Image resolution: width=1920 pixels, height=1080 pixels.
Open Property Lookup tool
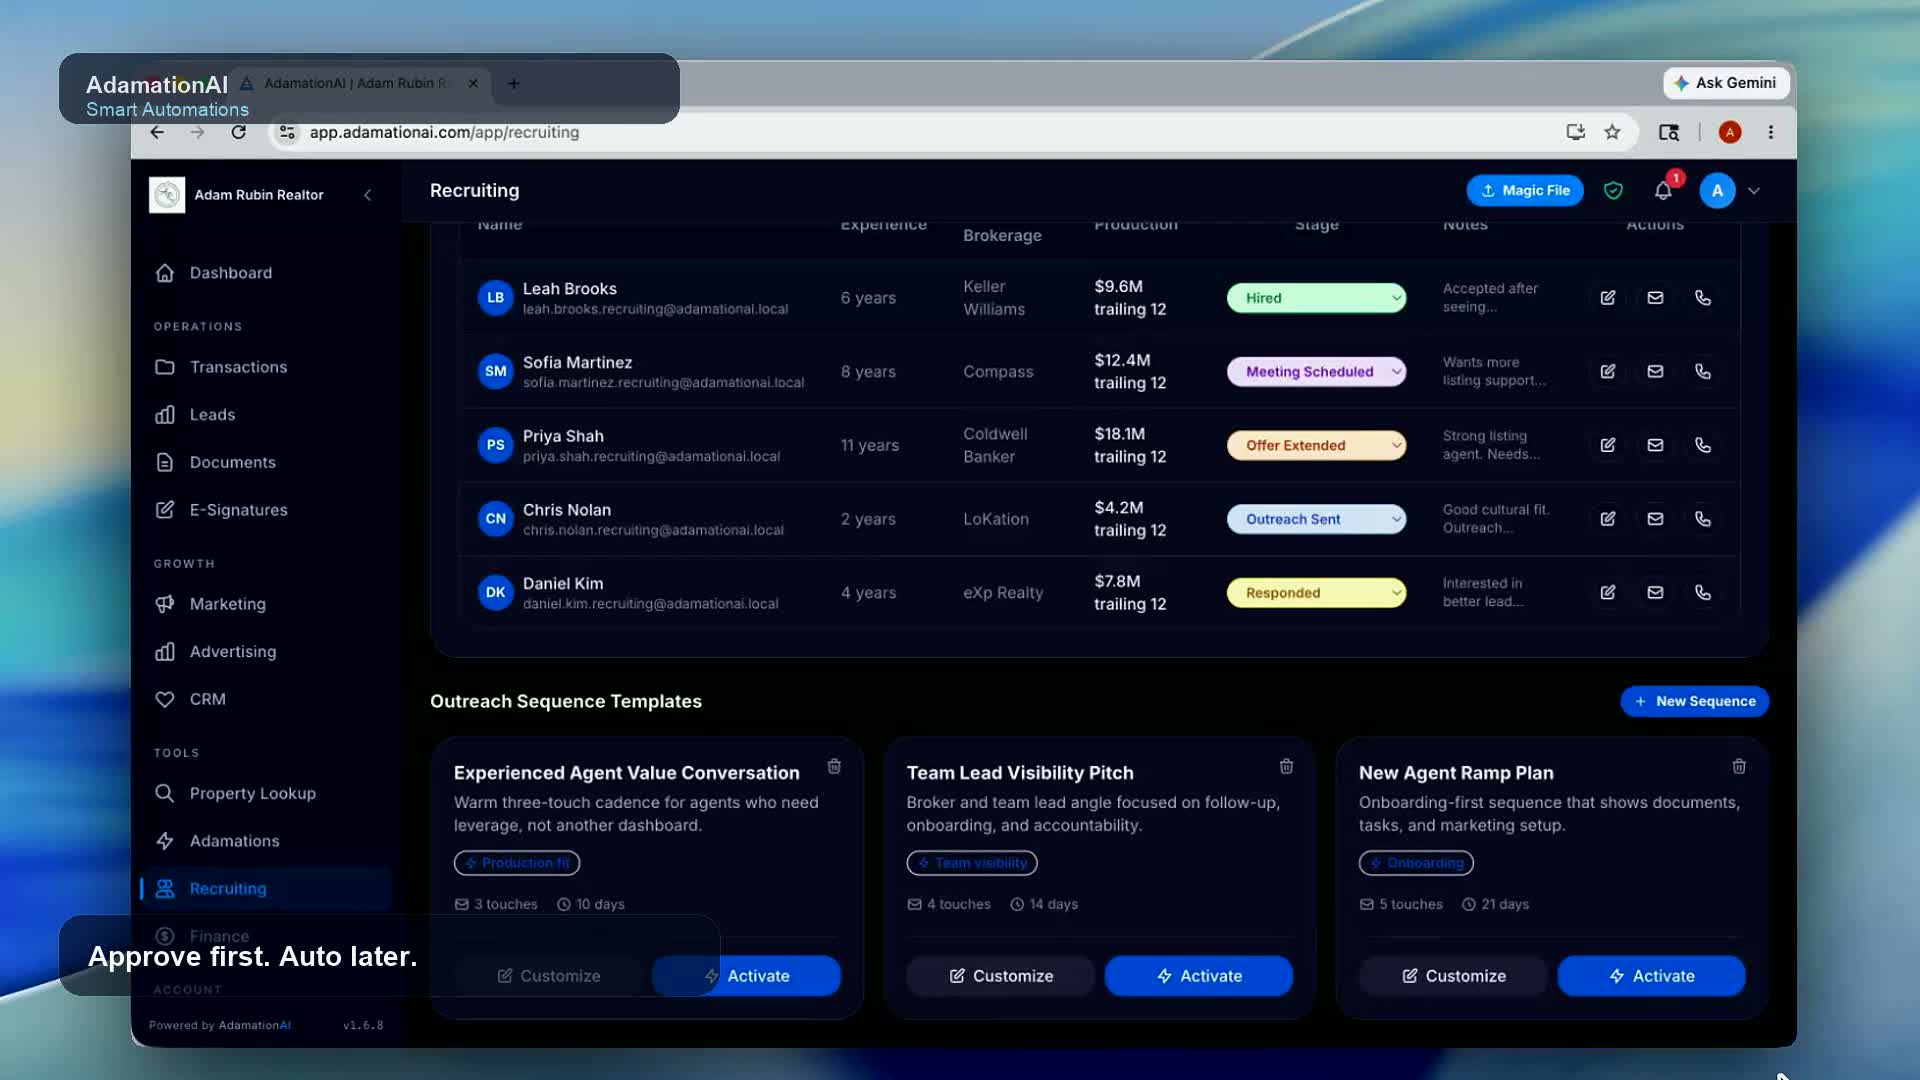[x=265, y=793]
